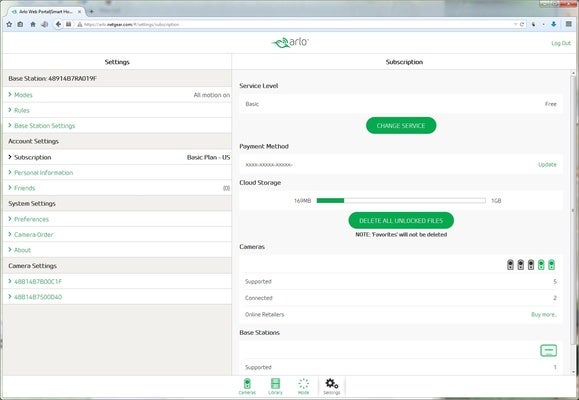Click the base station icon under Base Stations
Screen dimensions: 579x400
548,350
